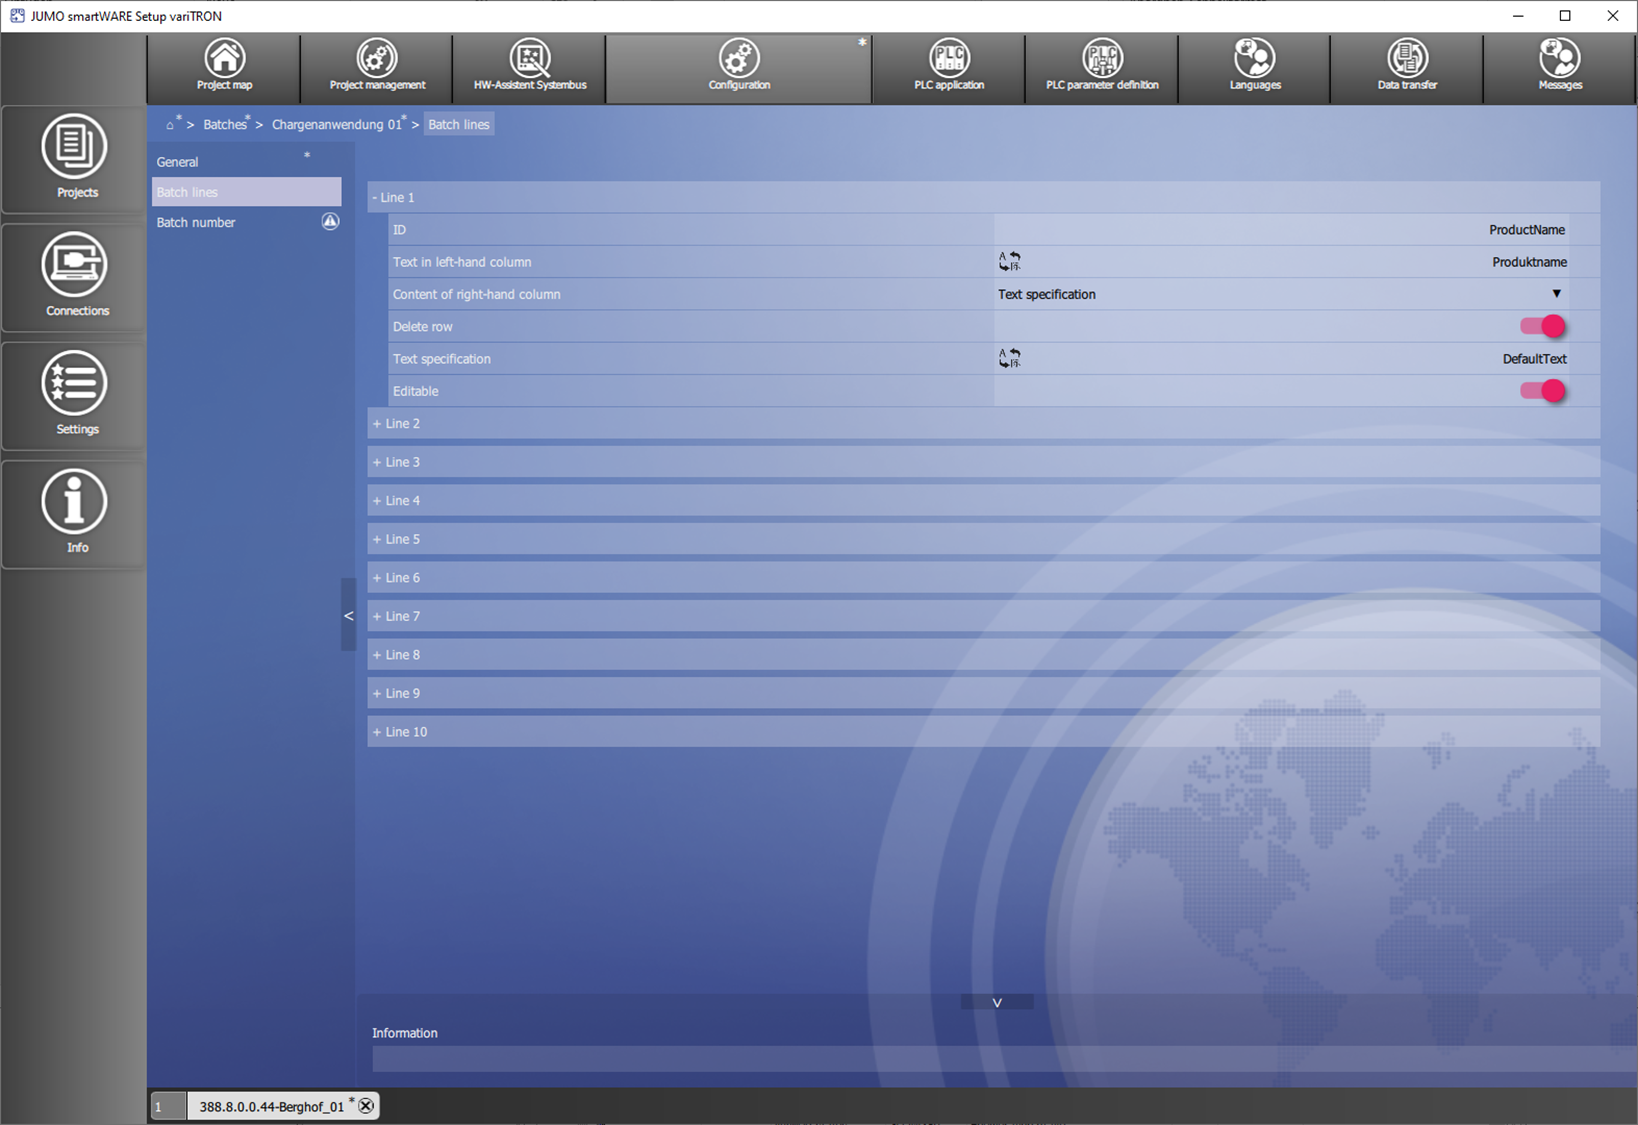Viewport: 1638px width, 1125px height.
Task: Open Content of right-hand column dropdown
Action: [x=1556, y=294]
